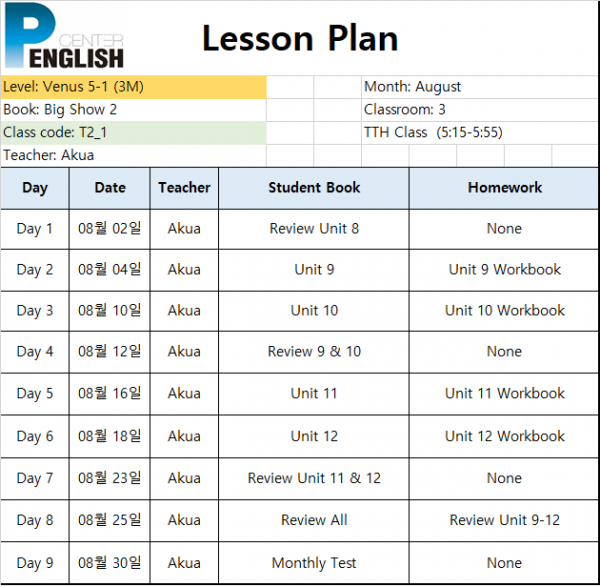This screenshot has height=587, width=600.
Task: Select the yellow Level: Venus 5-1 cell
Action: tap(133, 87)
